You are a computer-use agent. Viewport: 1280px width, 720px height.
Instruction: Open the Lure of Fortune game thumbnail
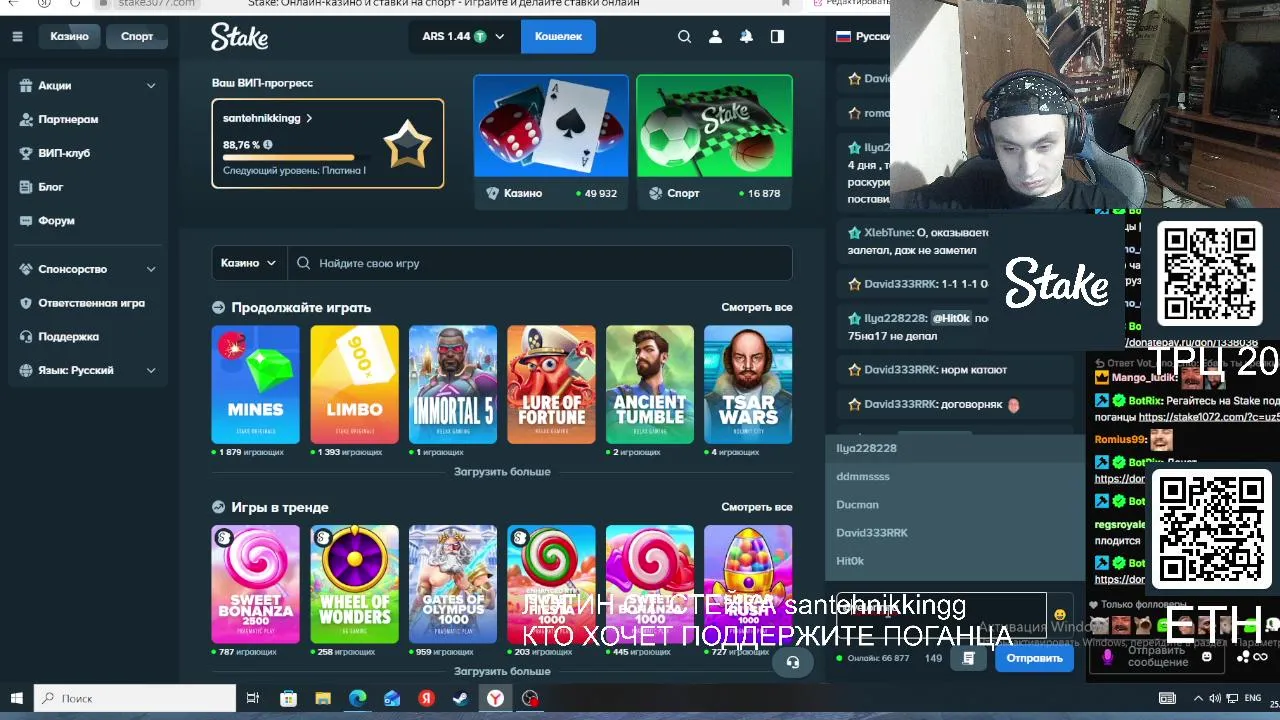551,384
